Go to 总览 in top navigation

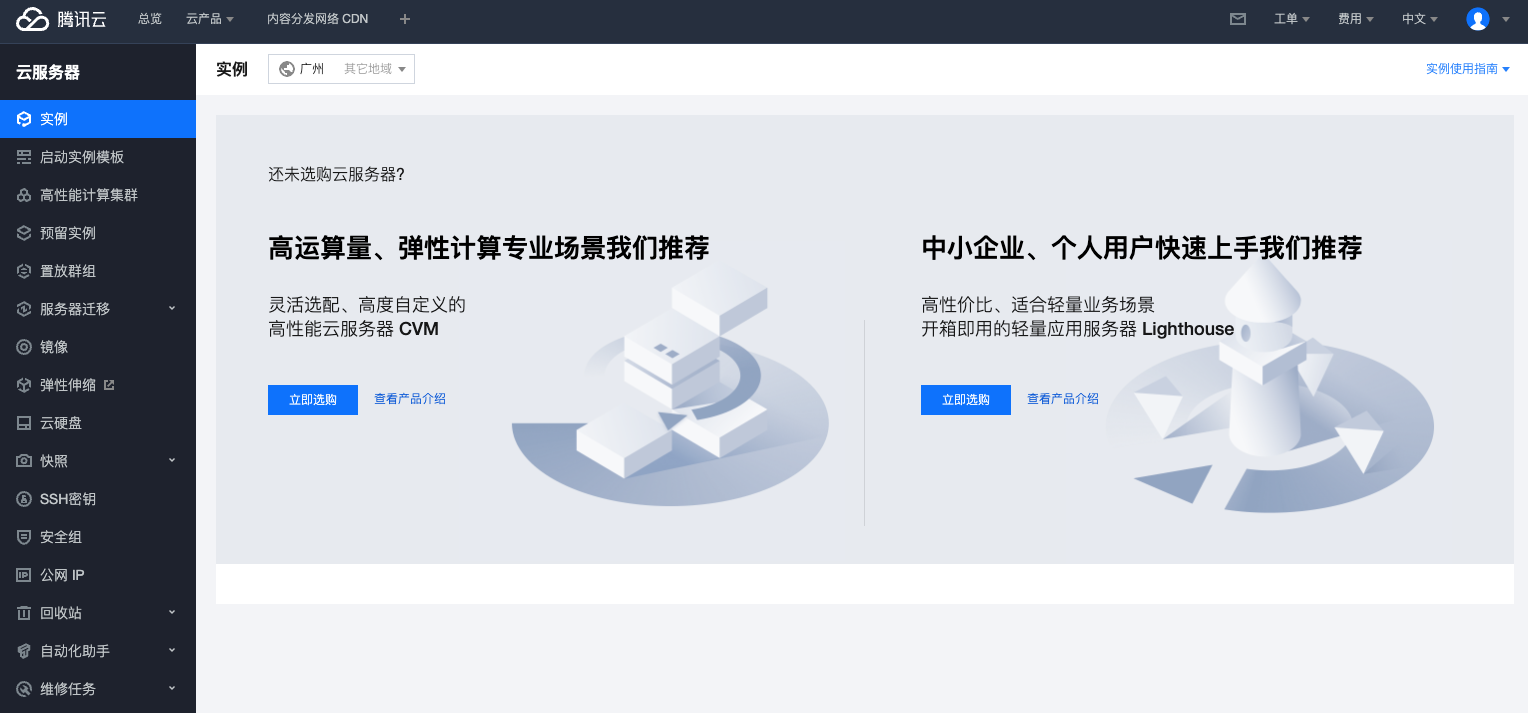coord(150,19)
